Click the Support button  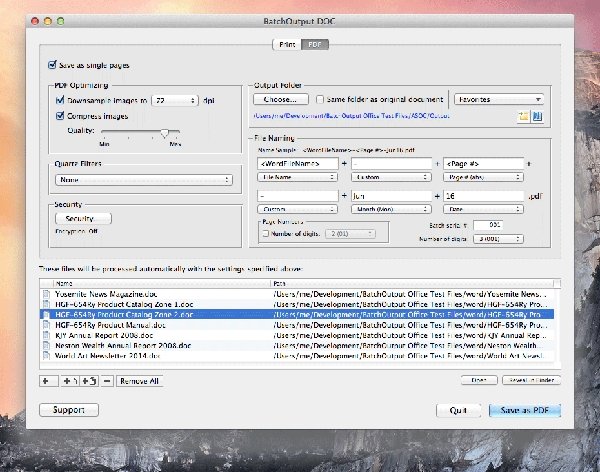(69, 410)
